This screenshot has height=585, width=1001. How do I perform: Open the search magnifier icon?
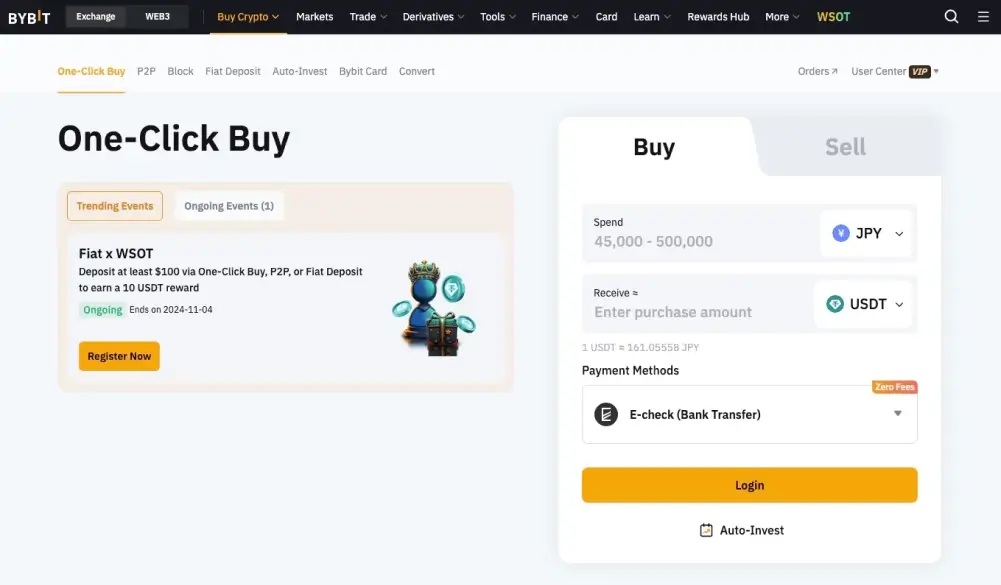tap(951, 17)
